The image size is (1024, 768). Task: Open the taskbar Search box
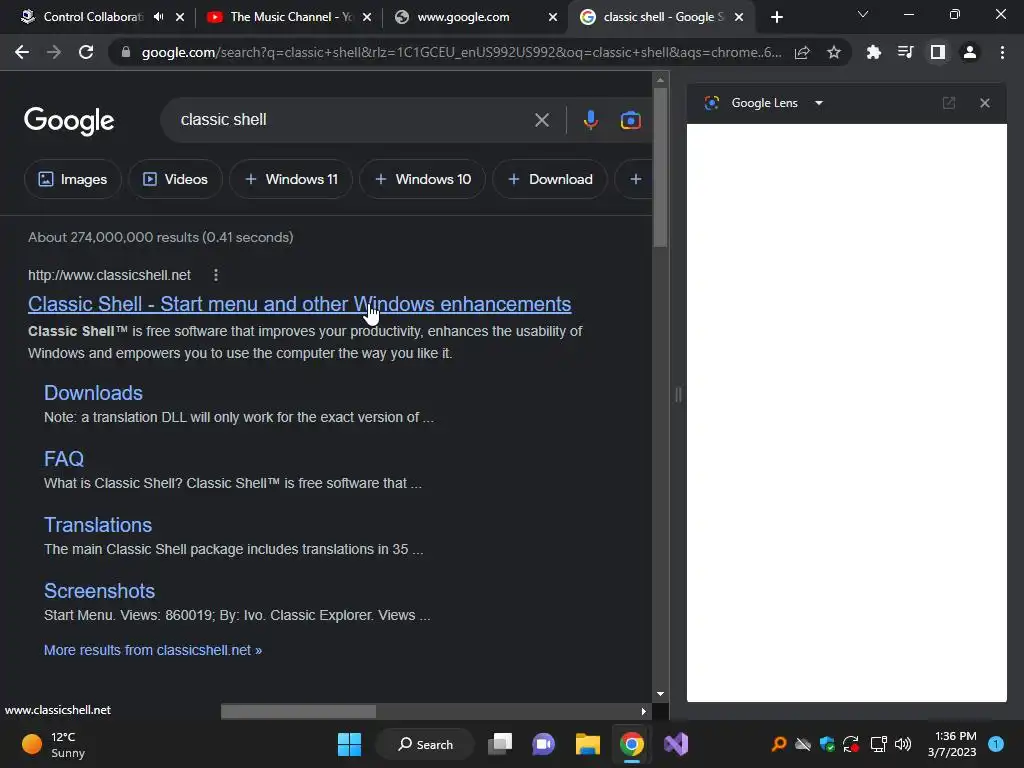coord(425,744)
